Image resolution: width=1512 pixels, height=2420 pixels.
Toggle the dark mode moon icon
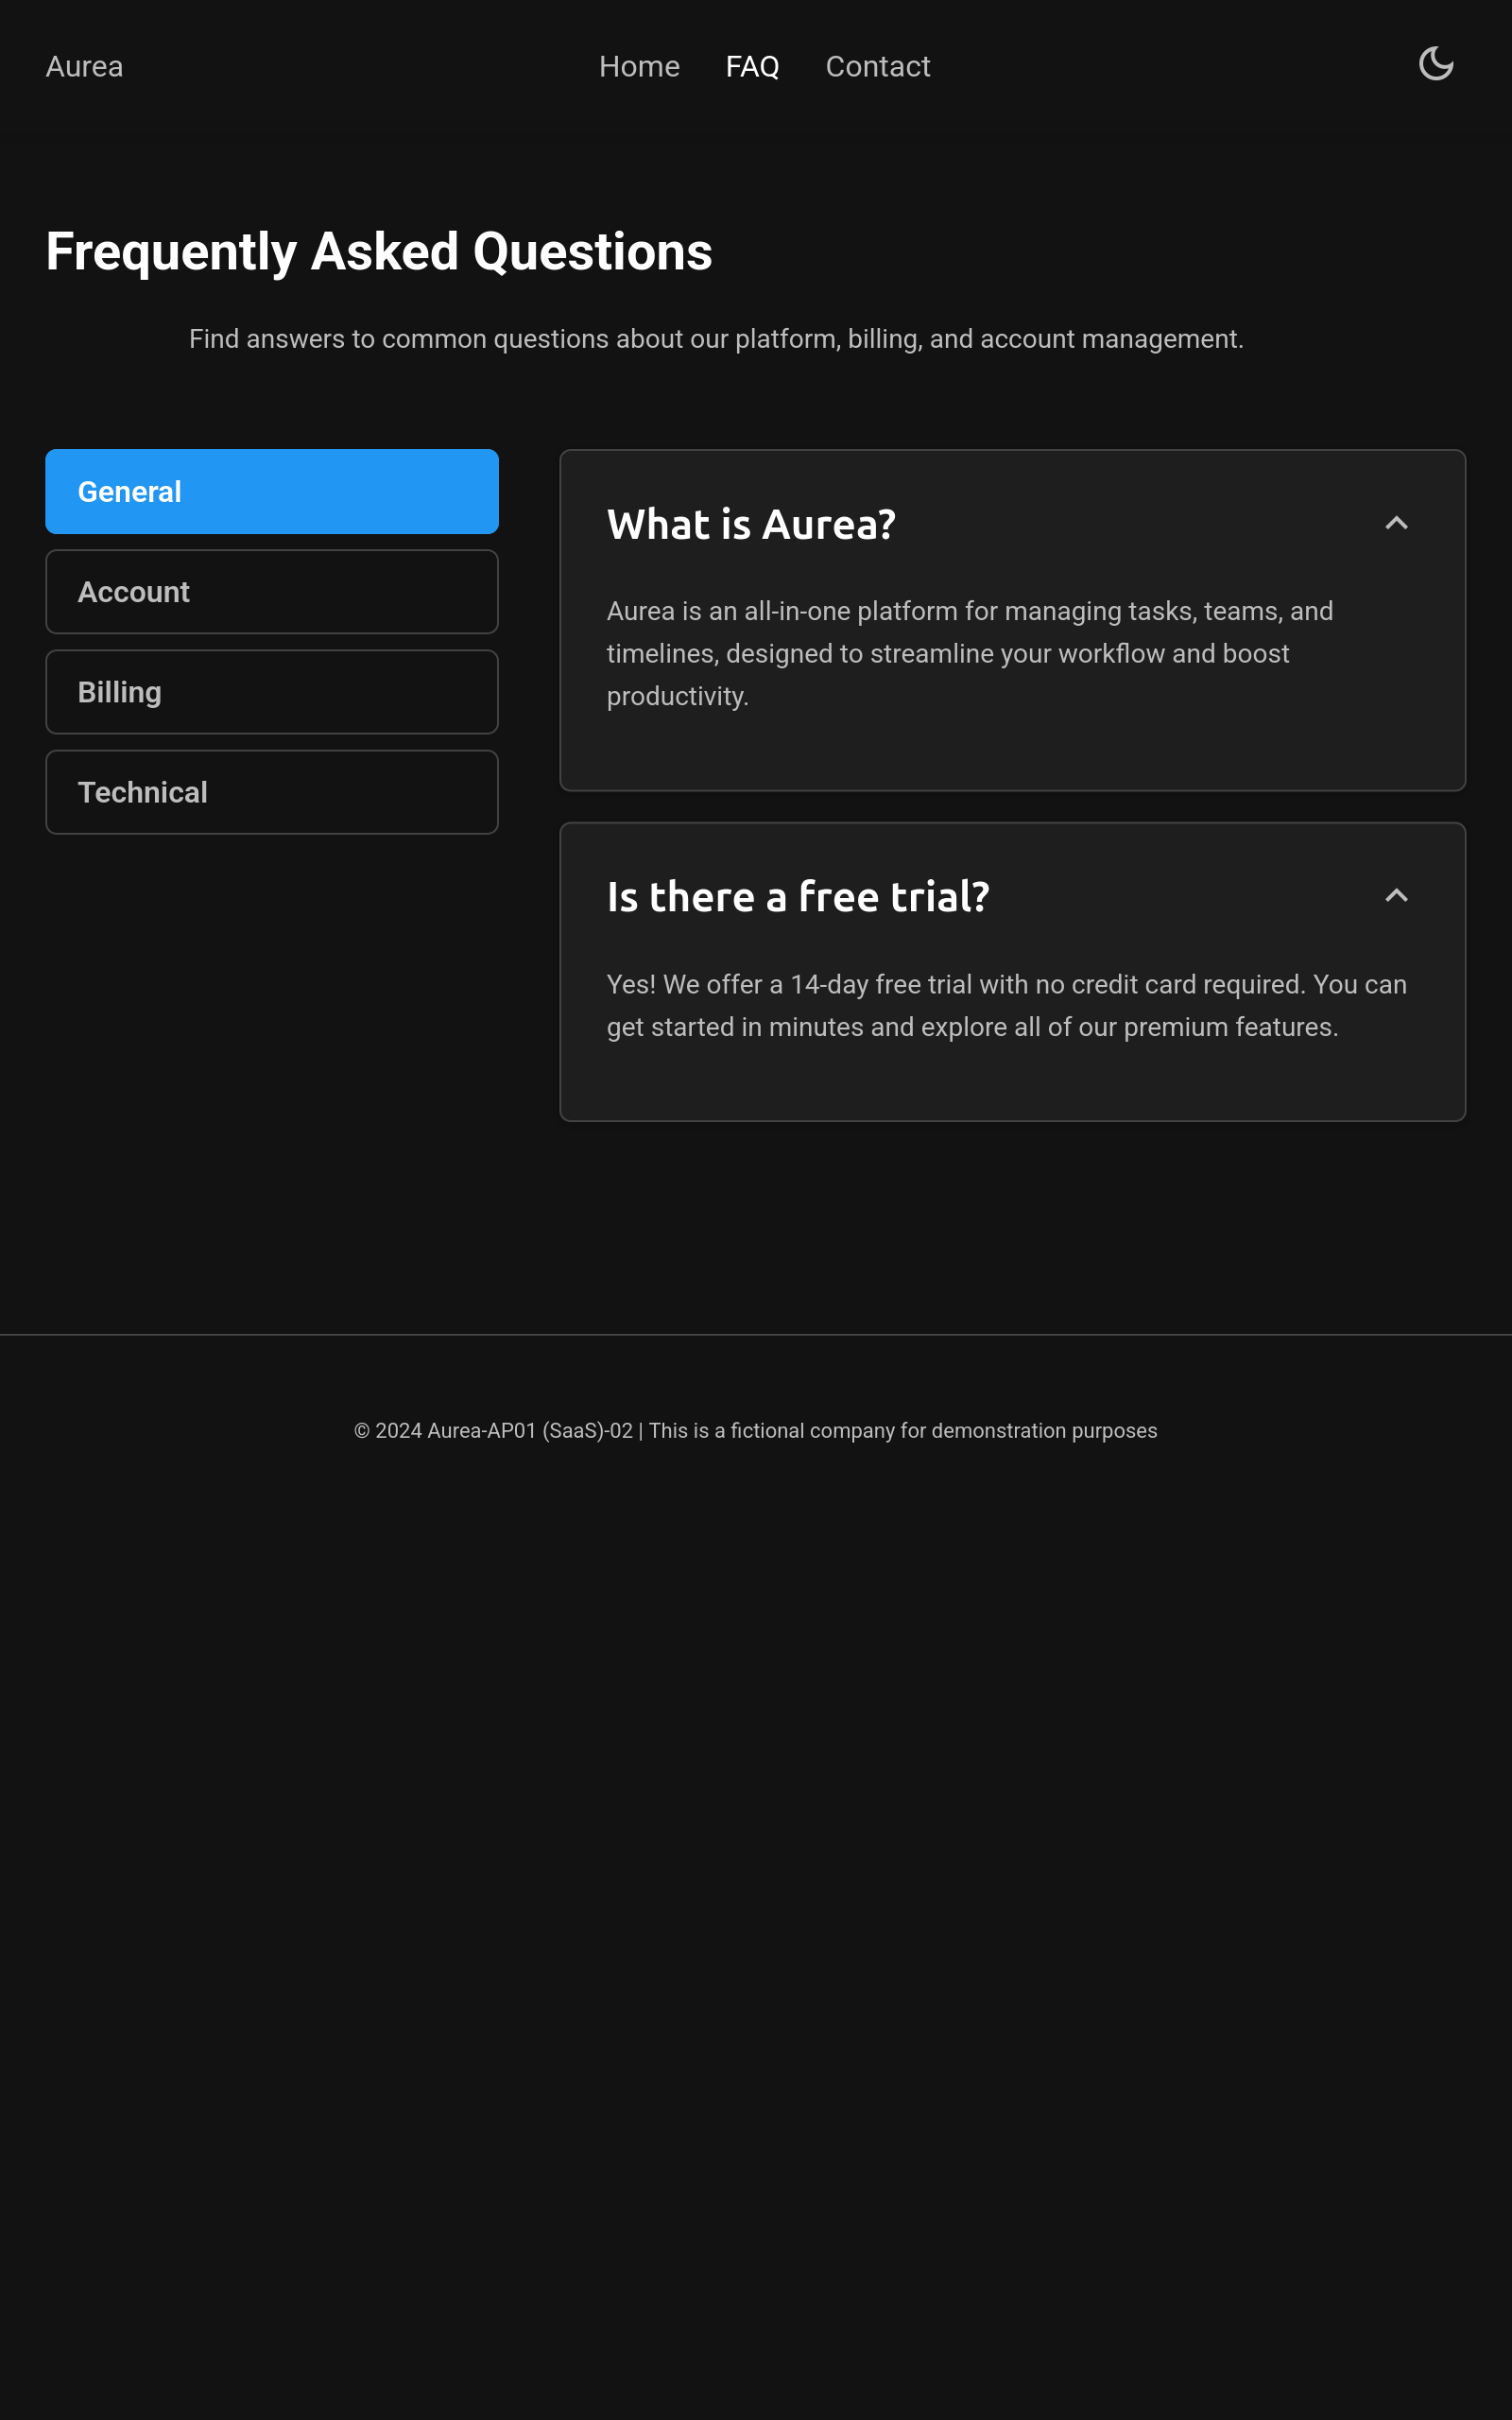coord(1435,64)
